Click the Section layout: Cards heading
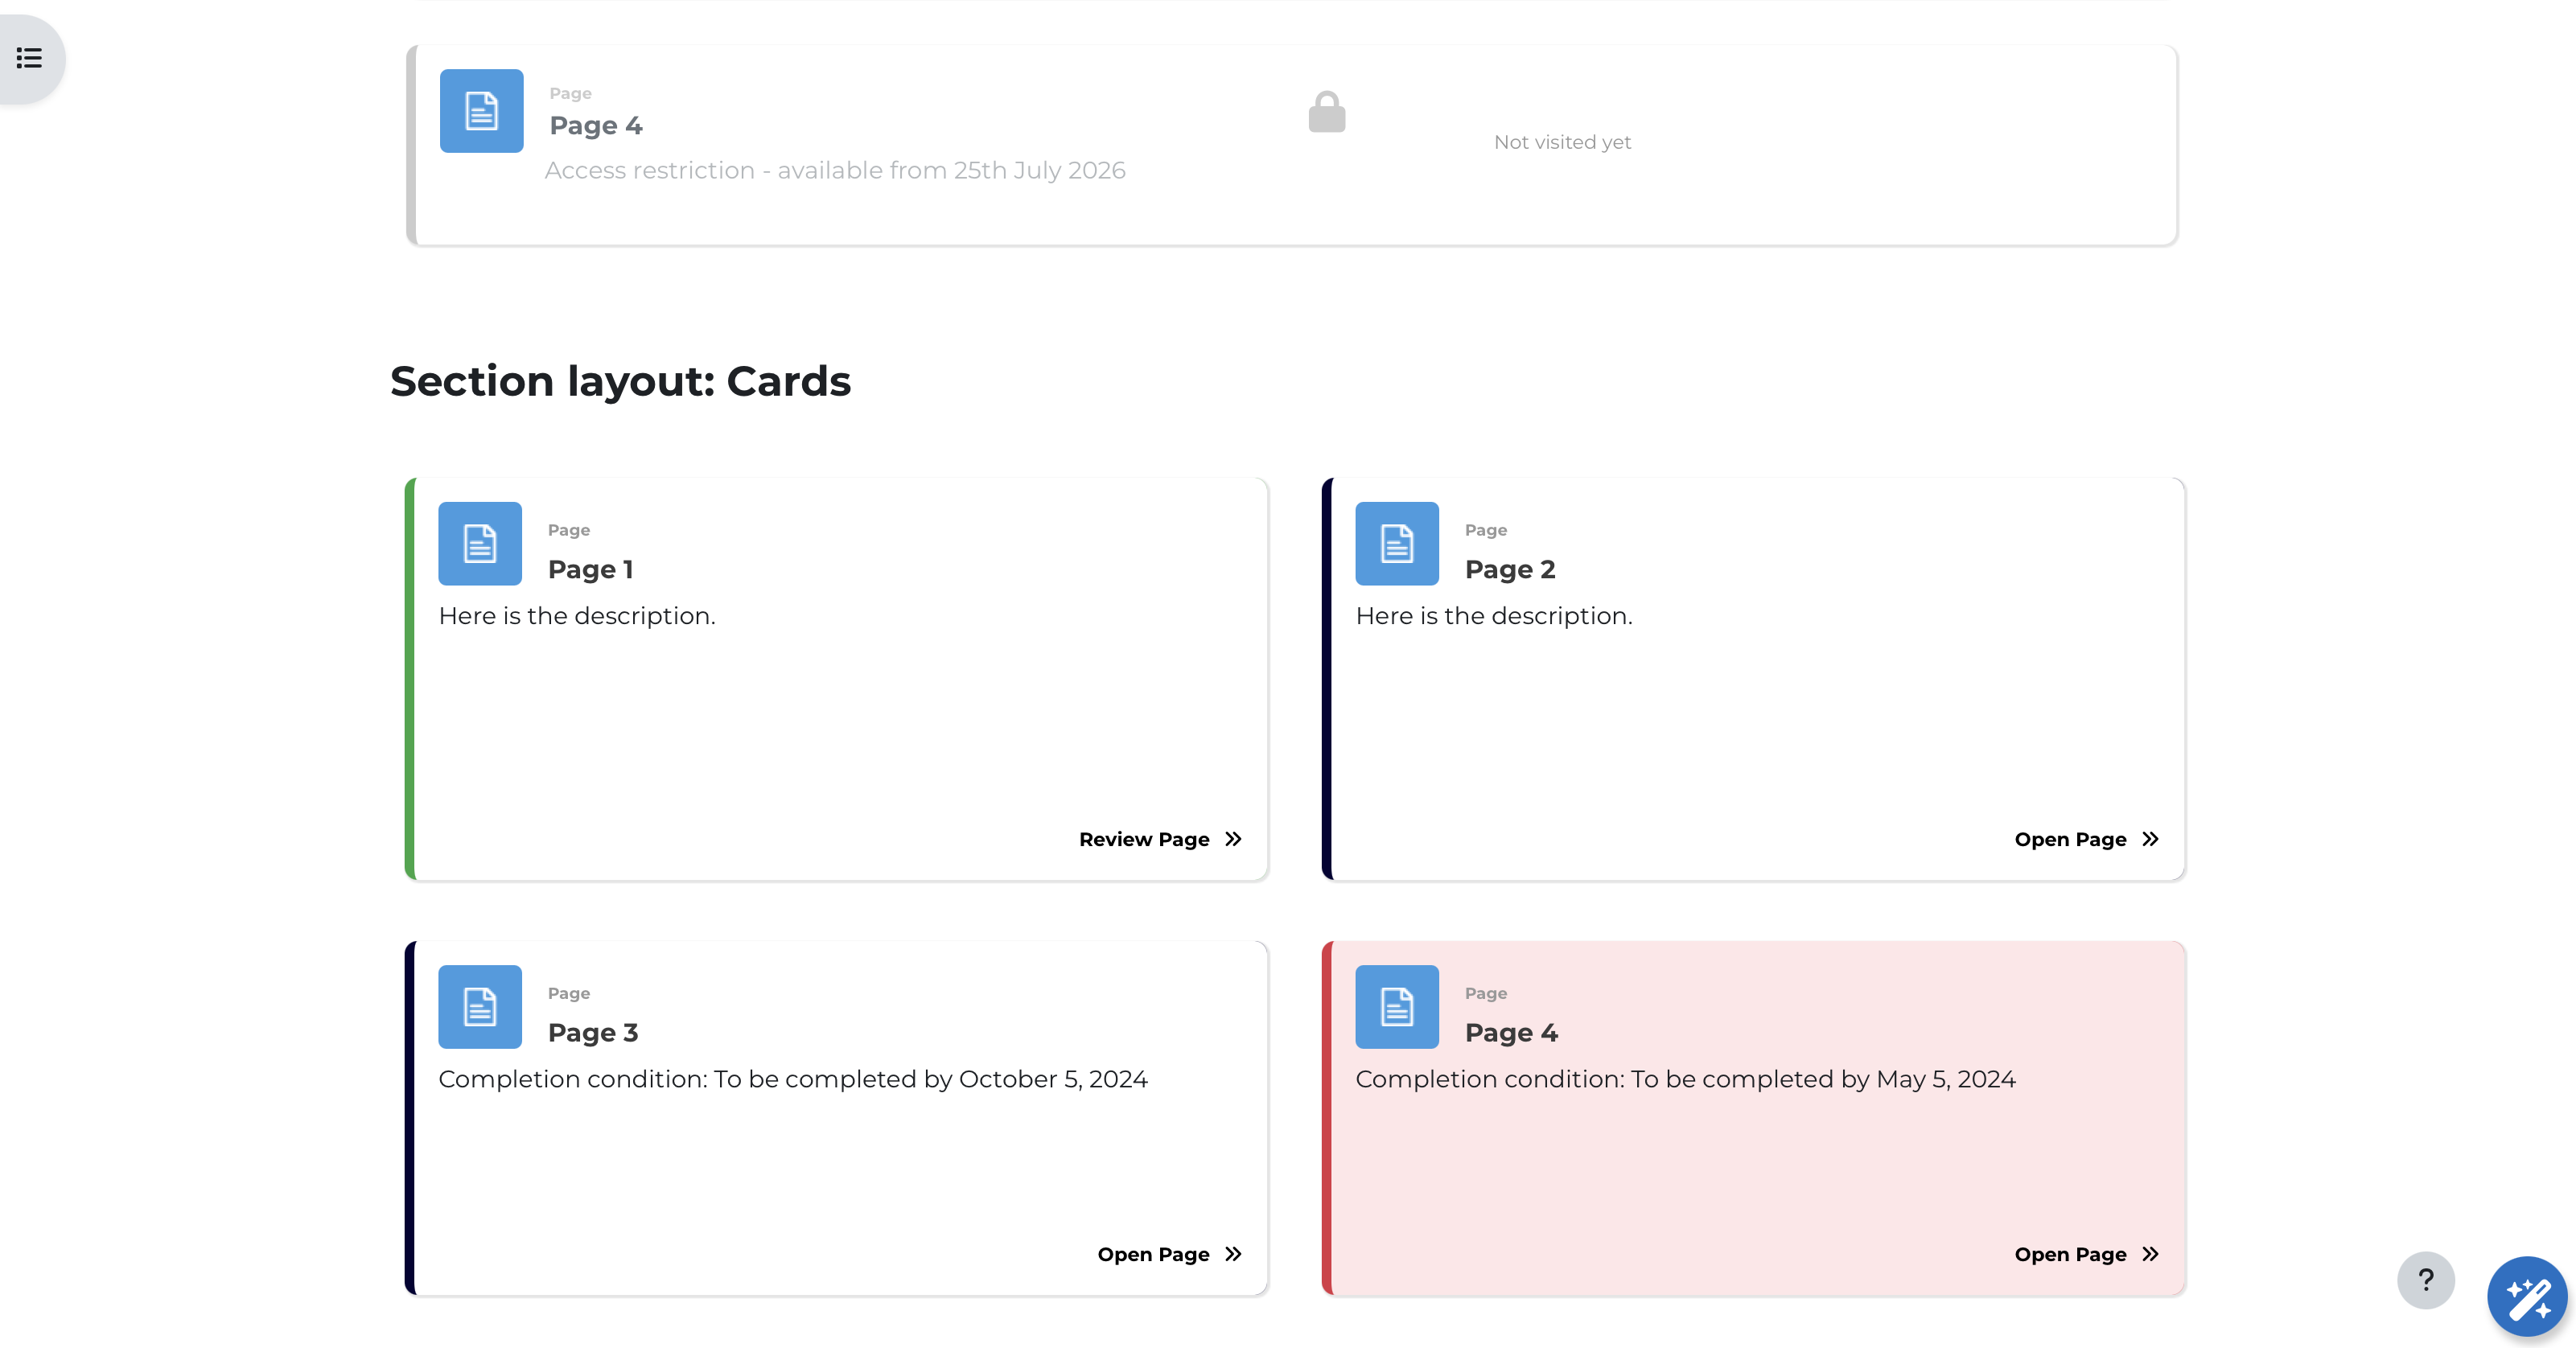Image resolution: width=2576 pixels, height=1348 pixels. point(620,381)
